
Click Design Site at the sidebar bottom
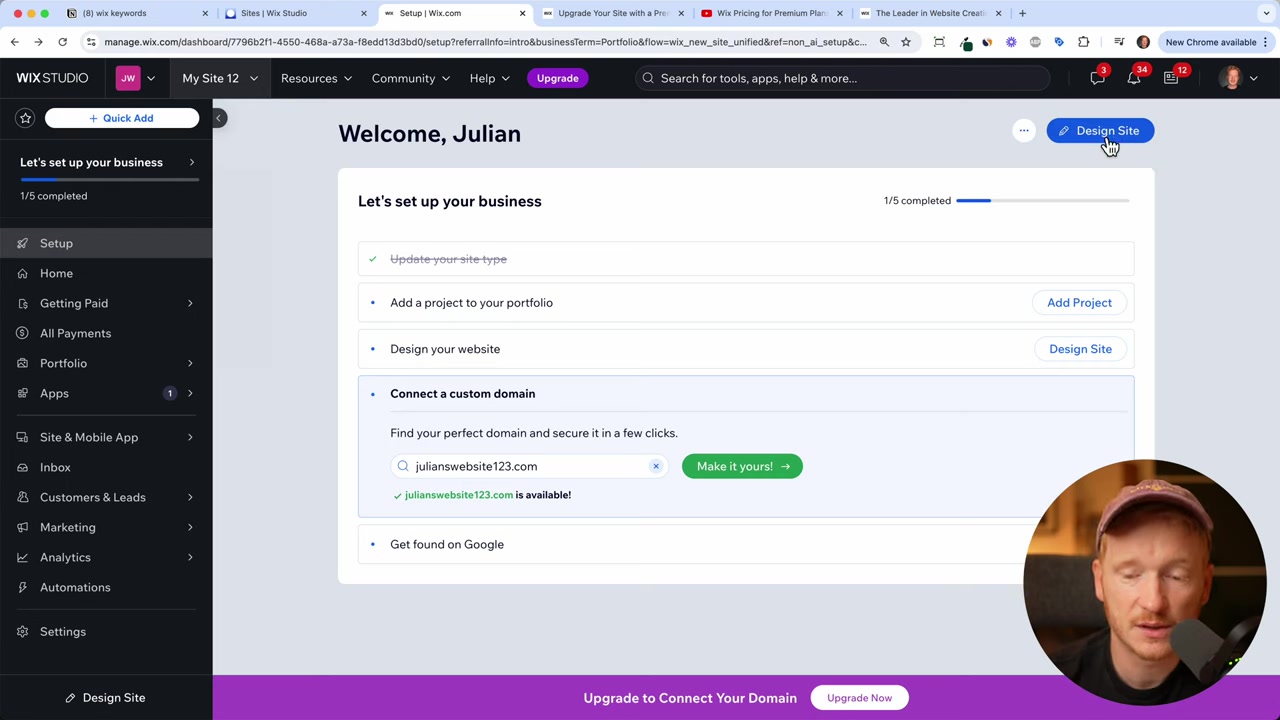[x=105, y=697]
